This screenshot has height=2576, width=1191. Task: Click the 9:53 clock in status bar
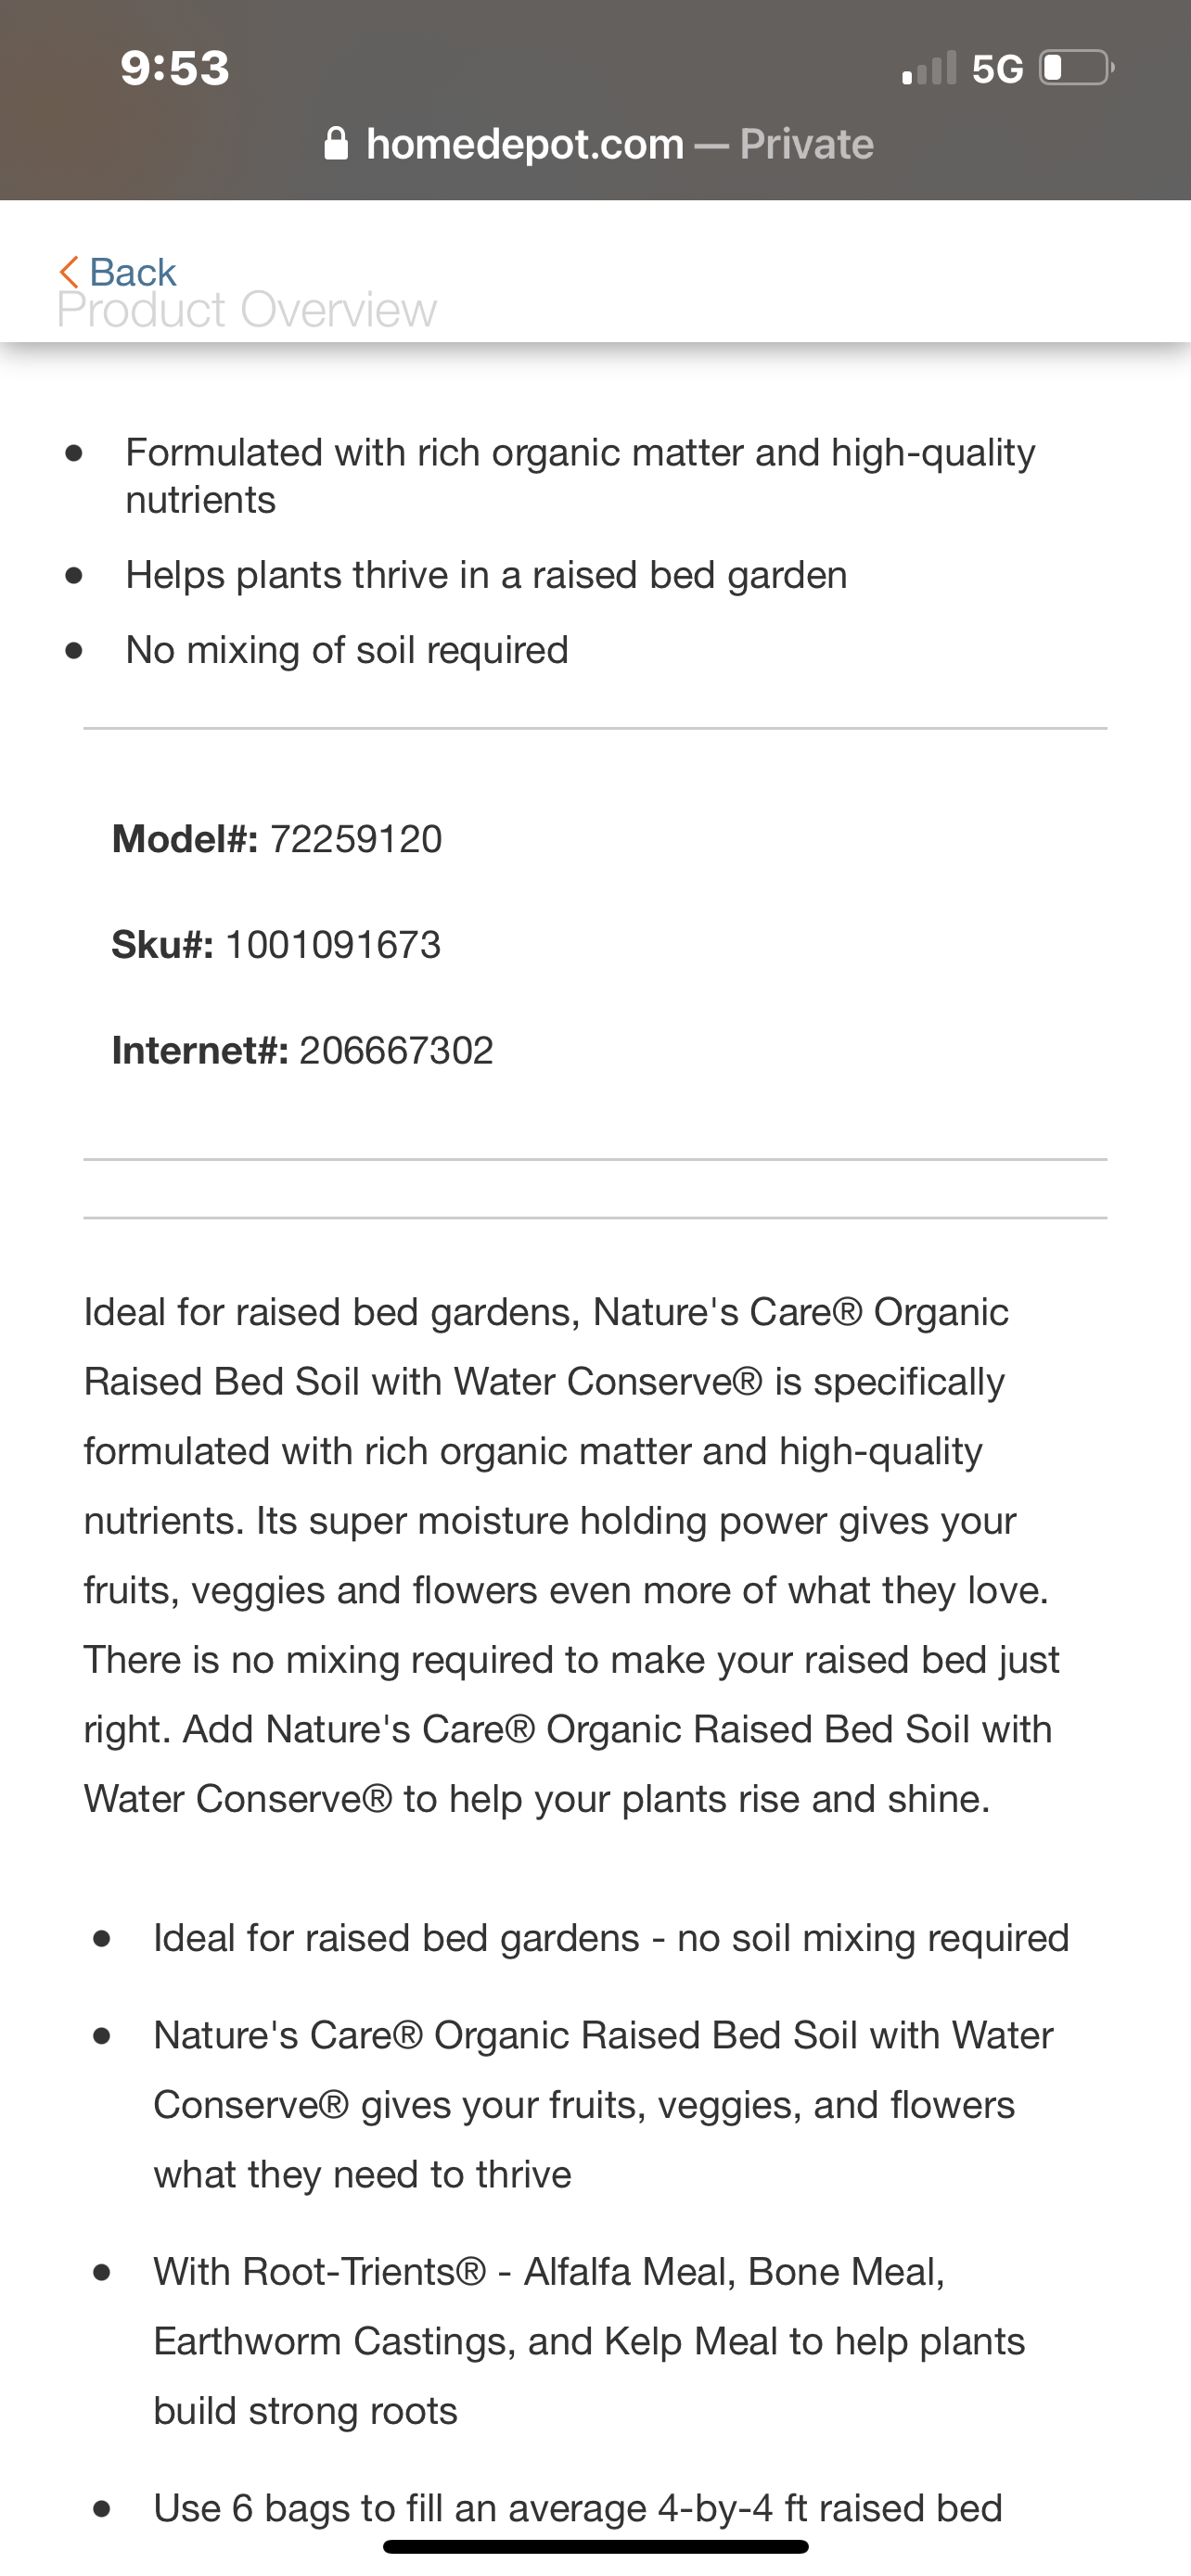175,68
